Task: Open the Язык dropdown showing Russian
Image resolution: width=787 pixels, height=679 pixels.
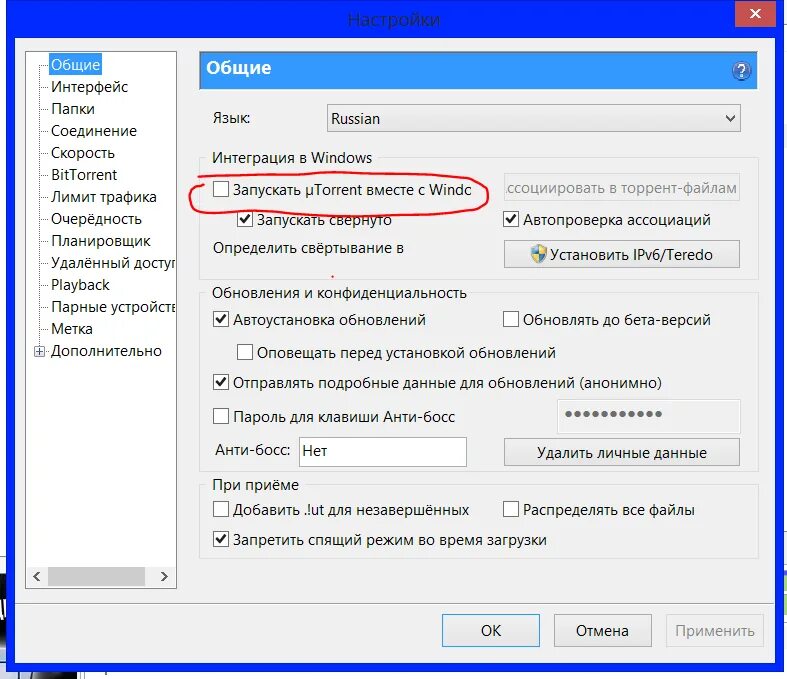Action: [534, 118]
